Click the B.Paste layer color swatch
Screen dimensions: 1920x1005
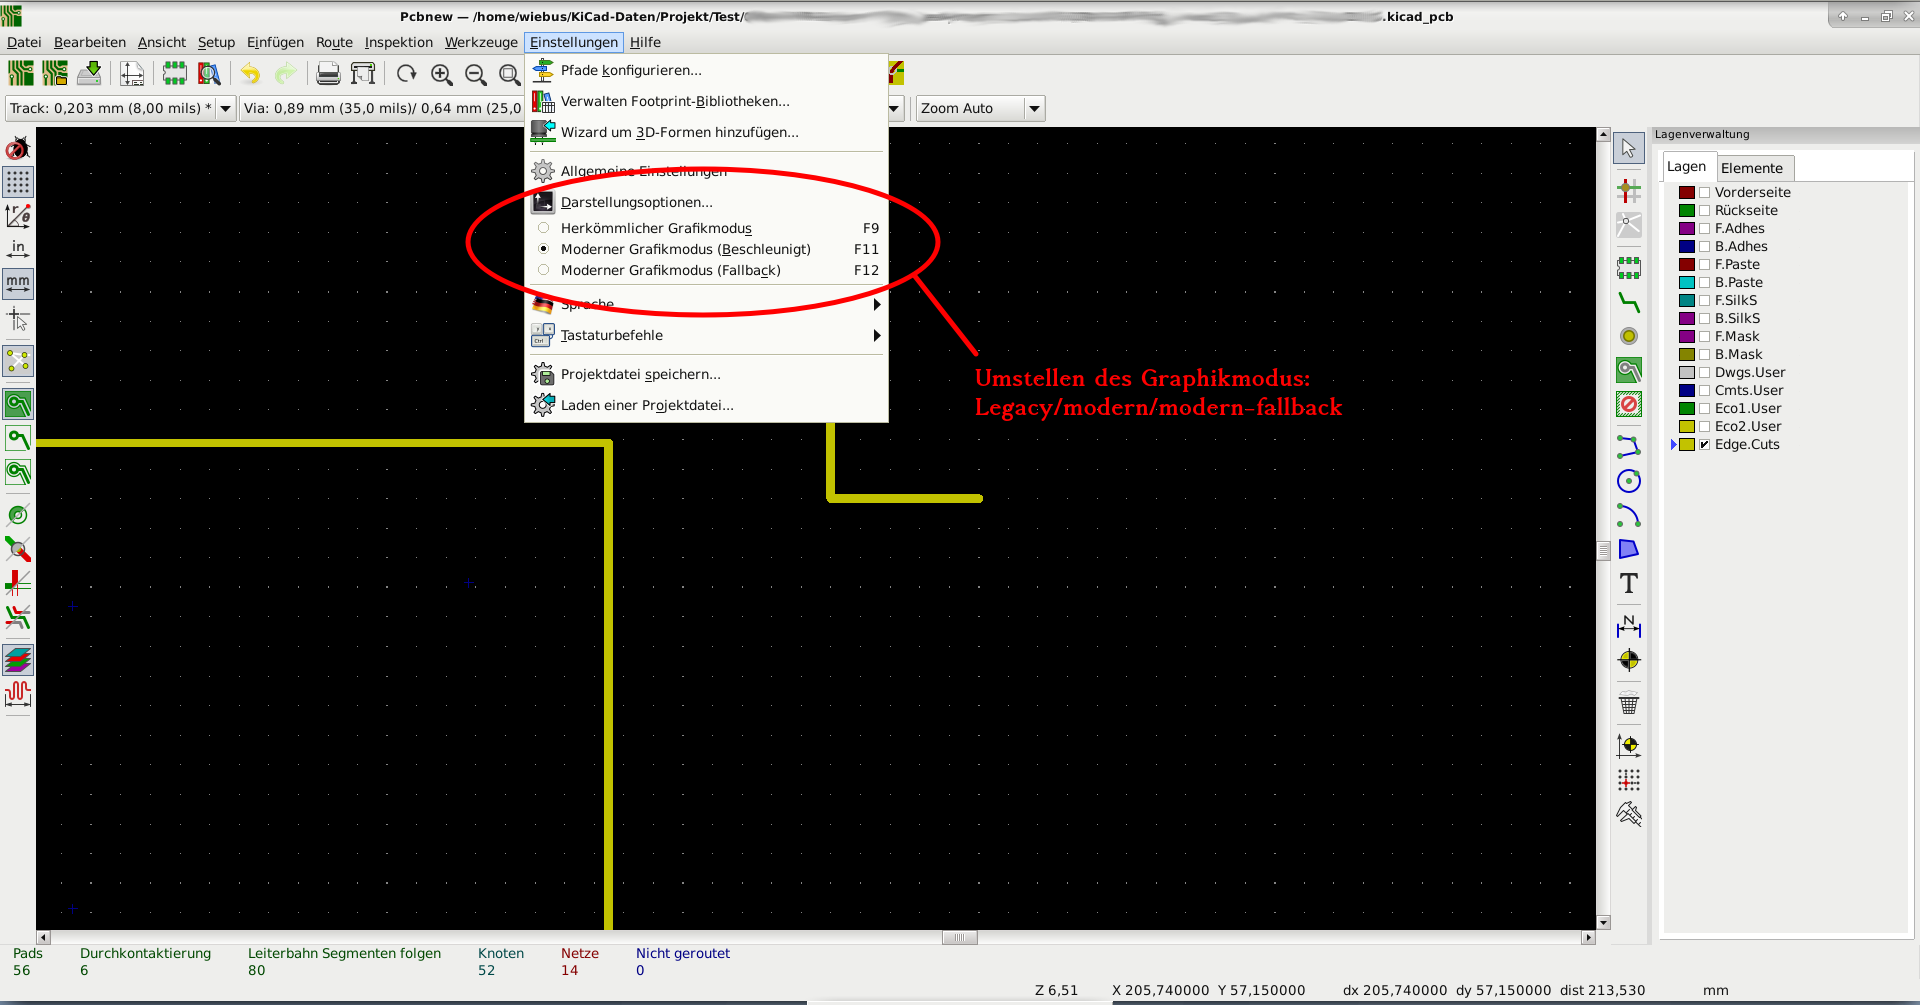[1687, 282]
